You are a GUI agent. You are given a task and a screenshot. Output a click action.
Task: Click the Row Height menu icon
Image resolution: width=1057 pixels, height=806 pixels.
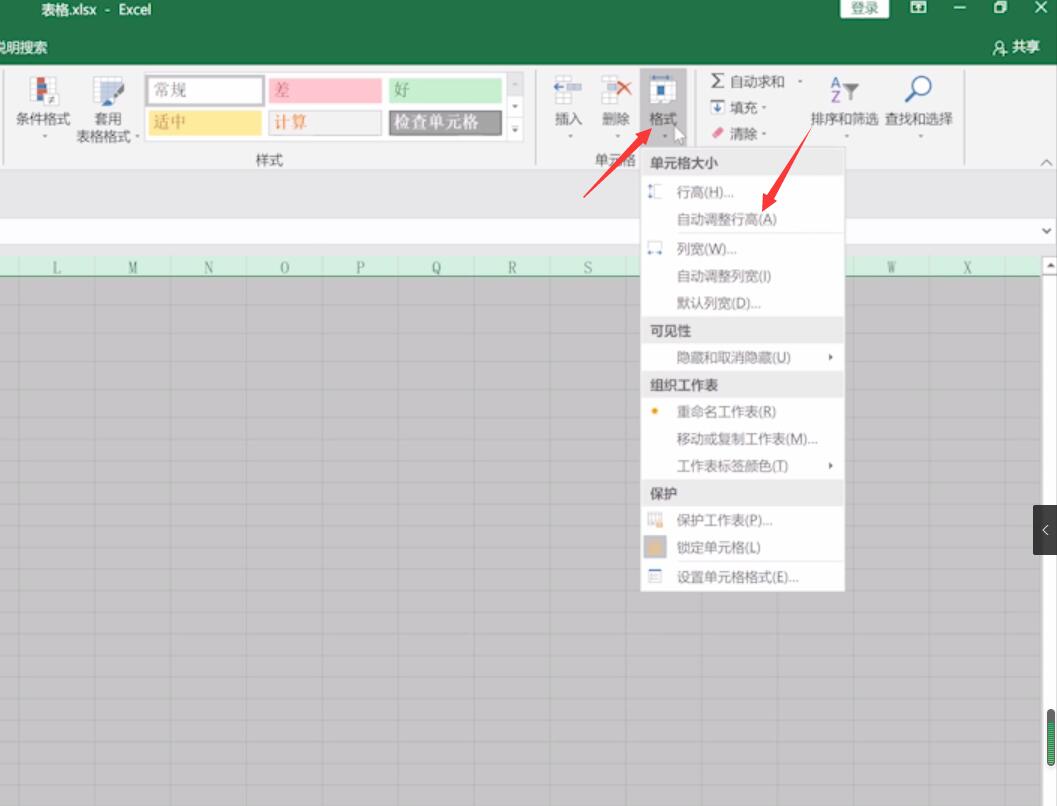(655, 192)
